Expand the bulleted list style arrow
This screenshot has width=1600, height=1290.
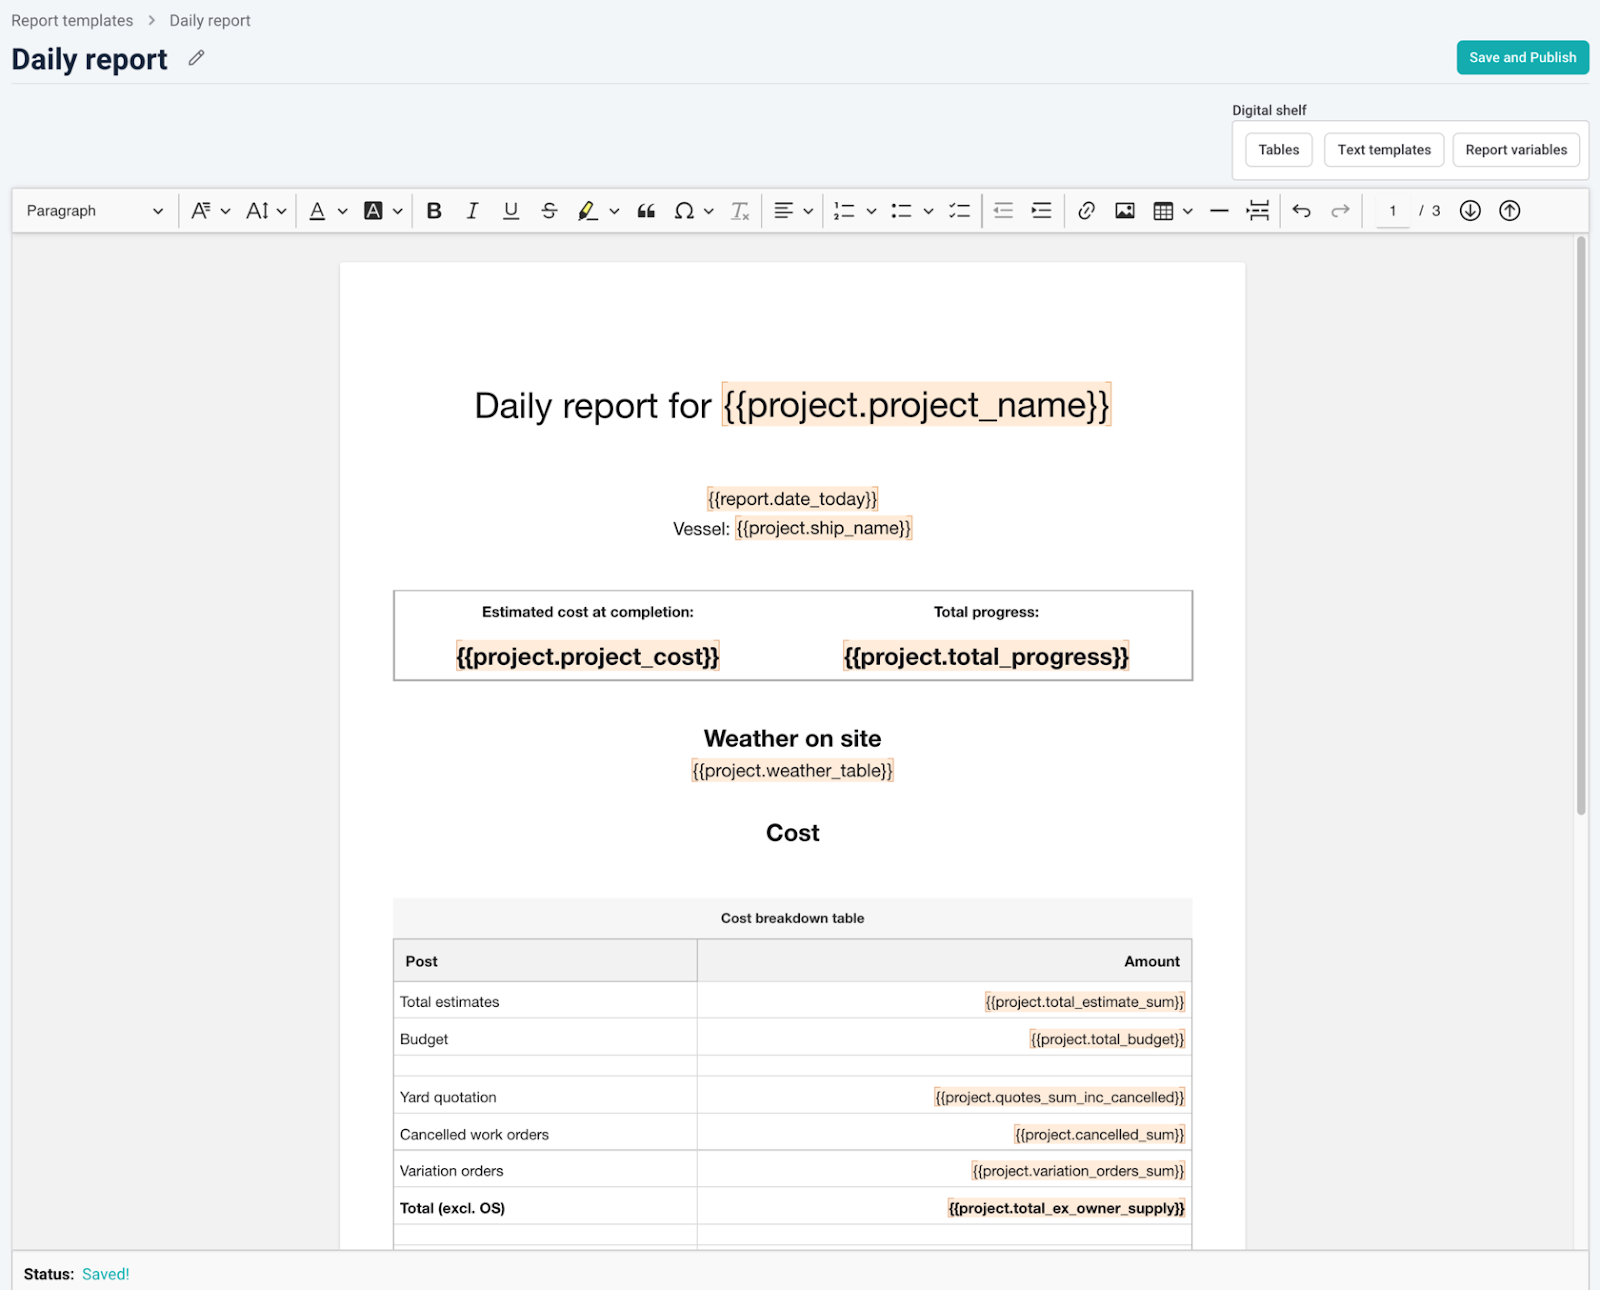coord(928,211)
